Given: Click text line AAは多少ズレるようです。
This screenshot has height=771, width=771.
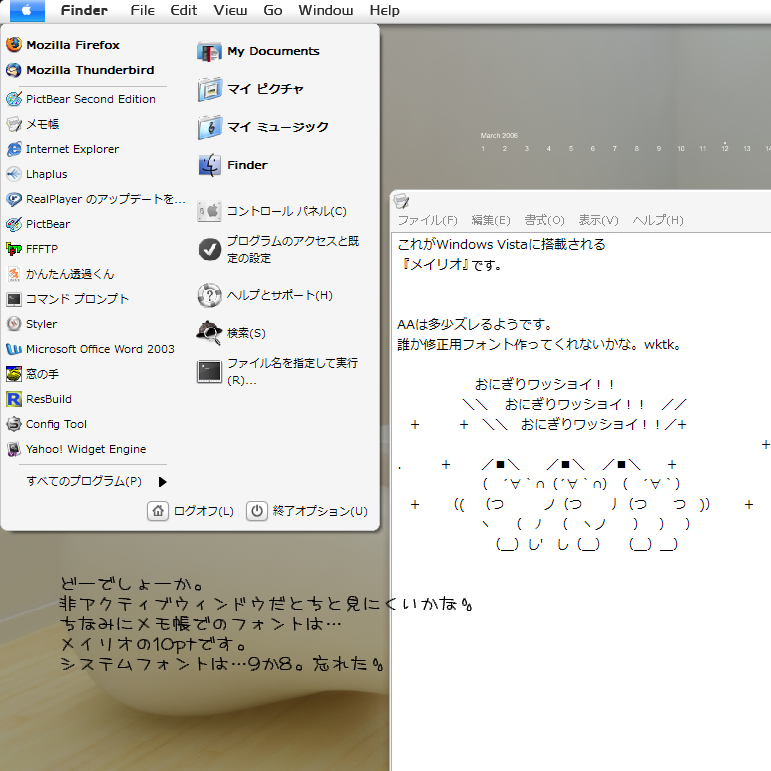Looking at the screenshot, I should coord(475,325).
